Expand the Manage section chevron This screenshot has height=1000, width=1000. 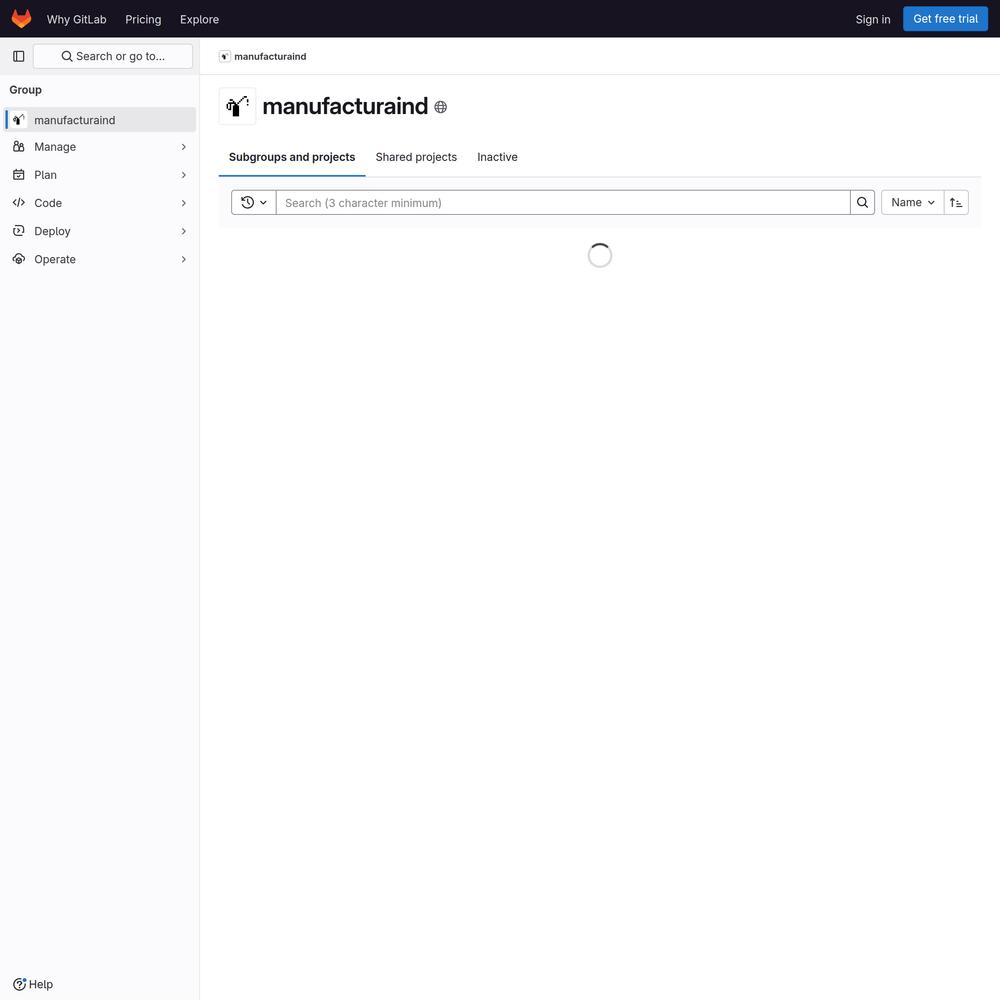pyautogui.click(x=184, y=147)
